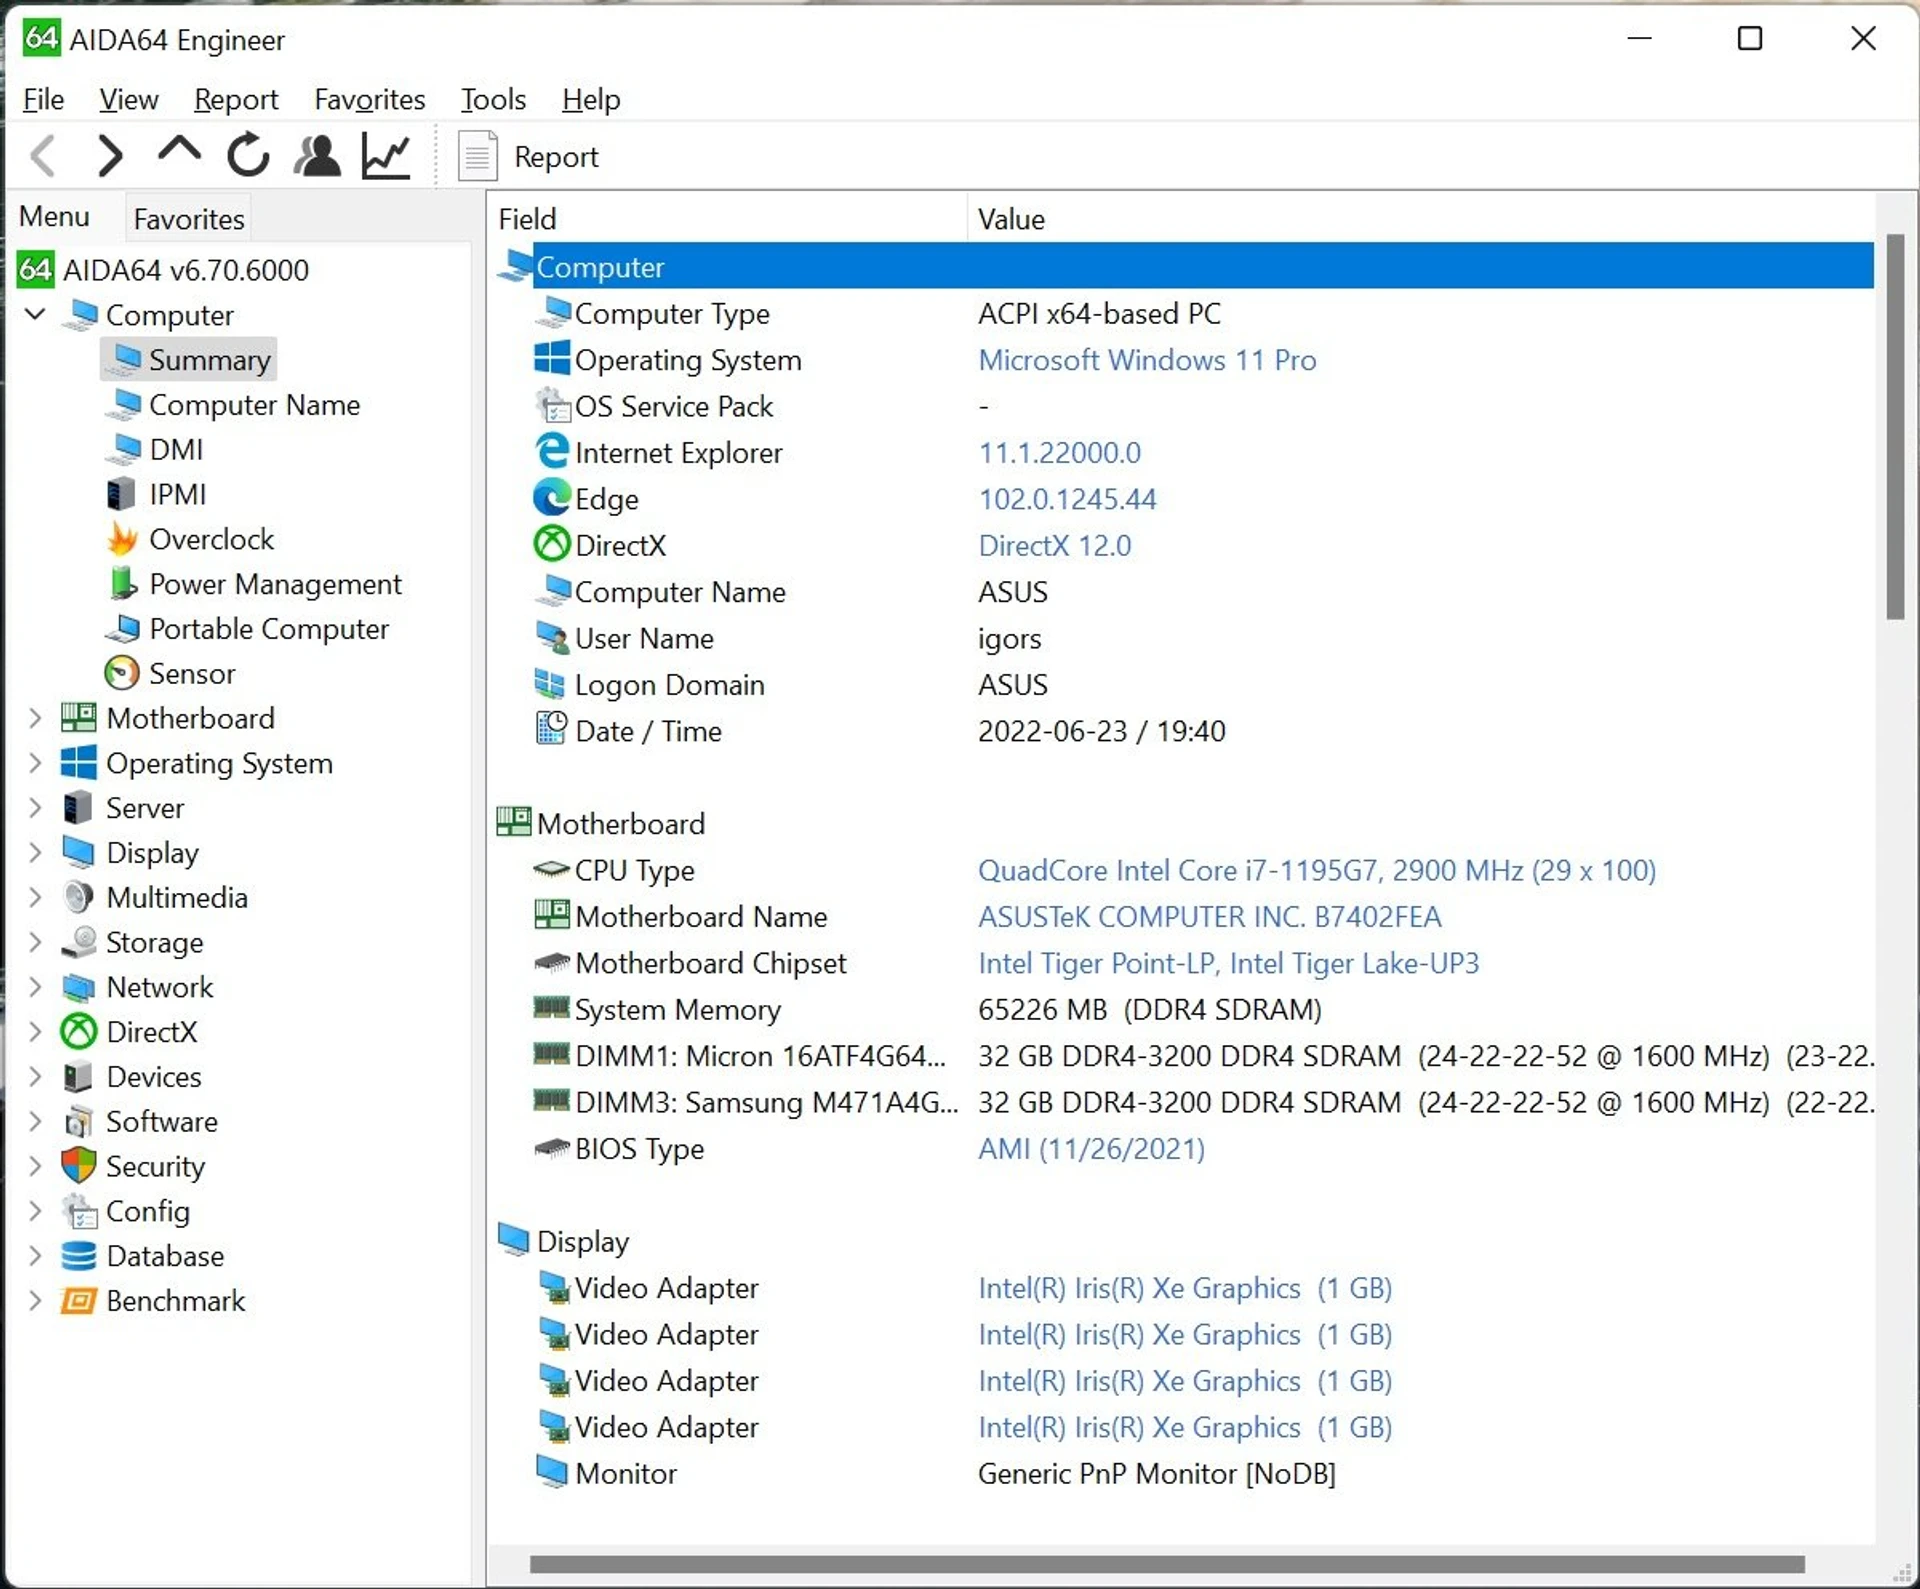Open the Internet Explorer version 11.1.22000.0 link
The image size is (1920, 1589).
click(1059, 453)
